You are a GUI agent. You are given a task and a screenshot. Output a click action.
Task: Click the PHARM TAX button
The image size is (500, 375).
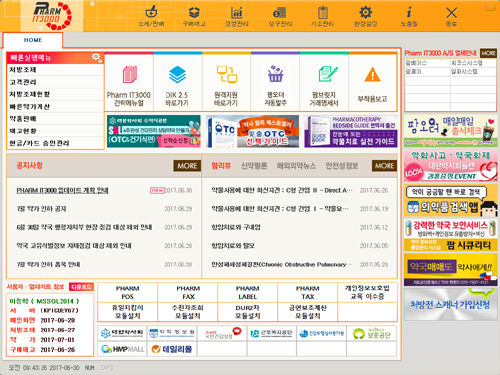pos(308,292)
